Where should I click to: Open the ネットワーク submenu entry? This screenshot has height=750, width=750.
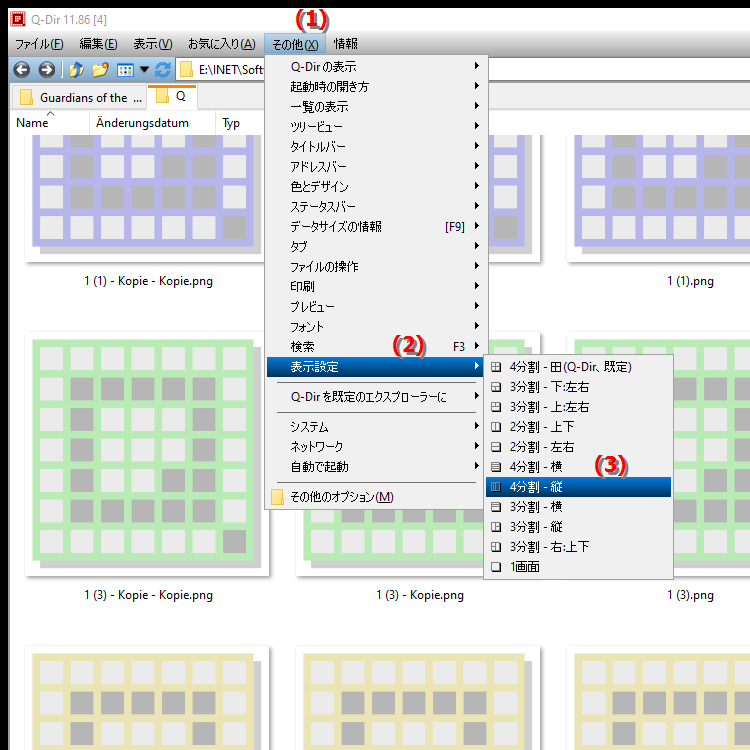tap(375, 447)
